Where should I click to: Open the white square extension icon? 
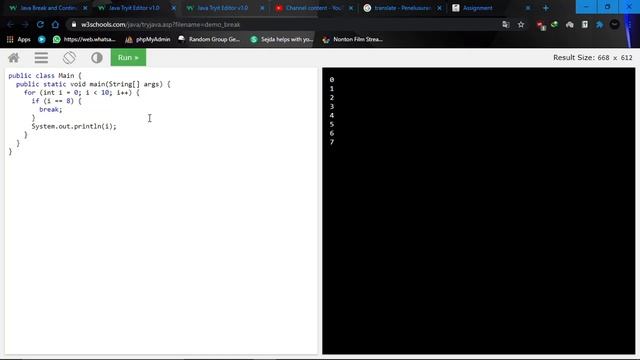(x=585, y=24)
